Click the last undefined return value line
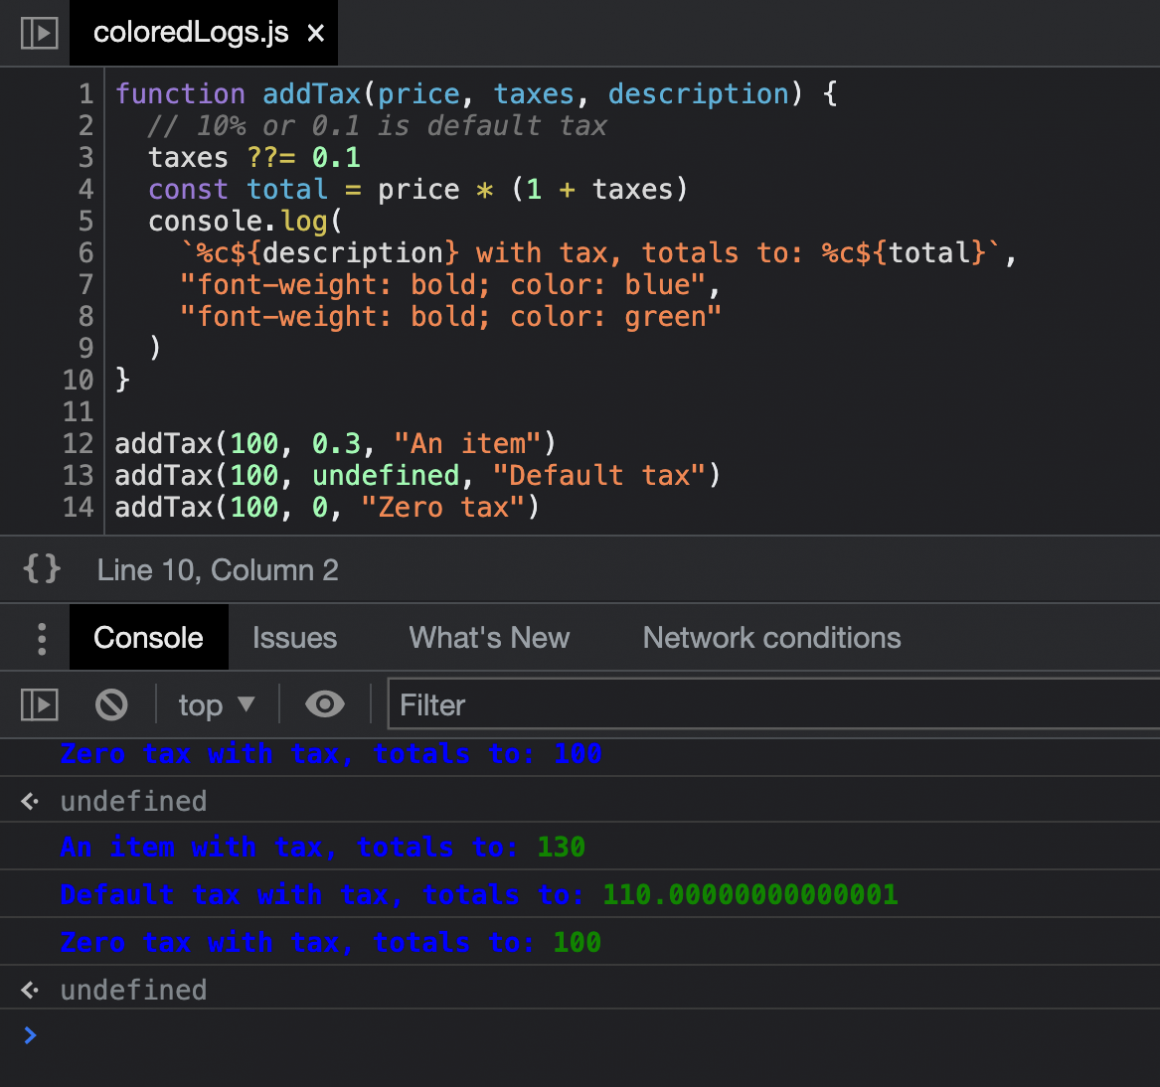 coord(133,990)
